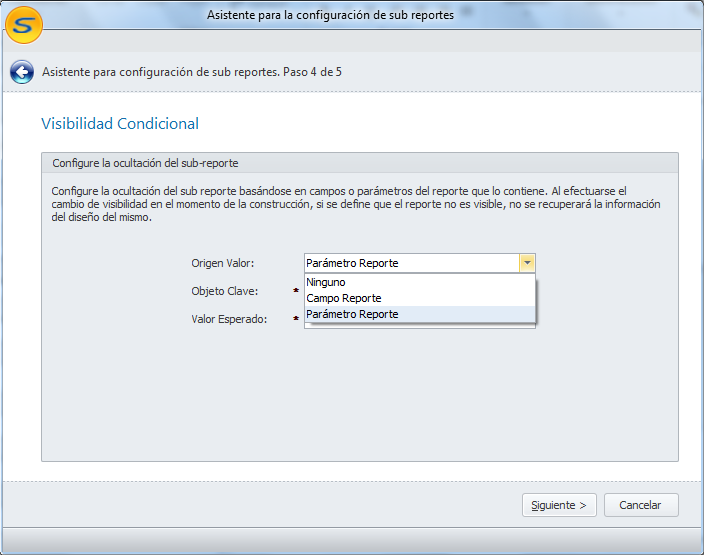The width and height of the screenshot is (704, 555).
Task: Click the orange S application logo
Action: coord(24,24)
